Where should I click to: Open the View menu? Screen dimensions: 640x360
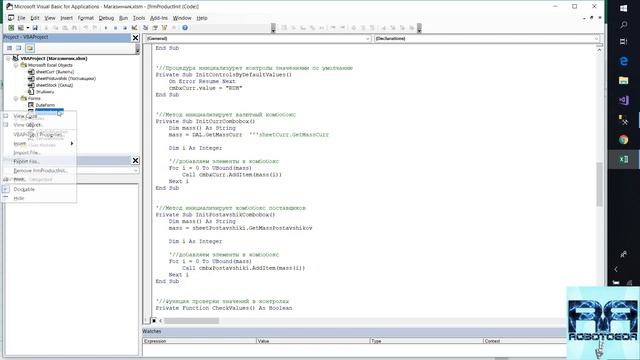[50, 18]
